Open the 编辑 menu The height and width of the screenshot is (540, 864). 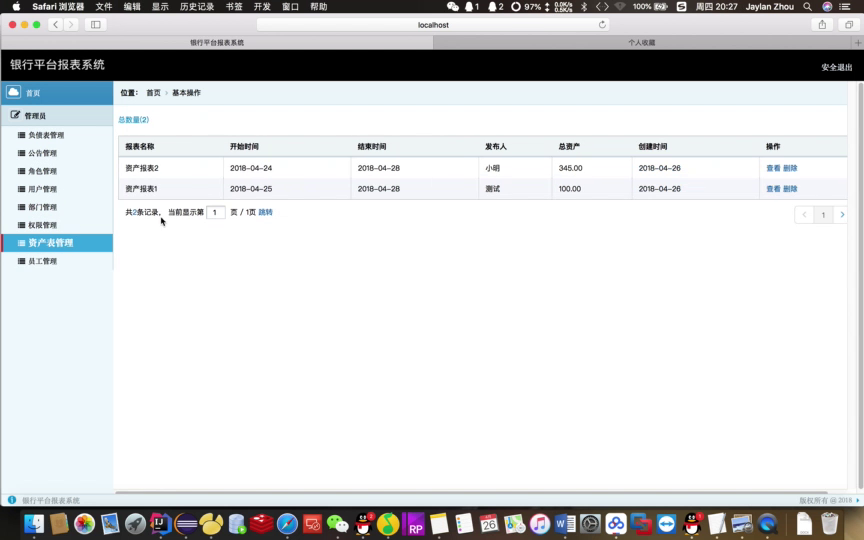132,7
